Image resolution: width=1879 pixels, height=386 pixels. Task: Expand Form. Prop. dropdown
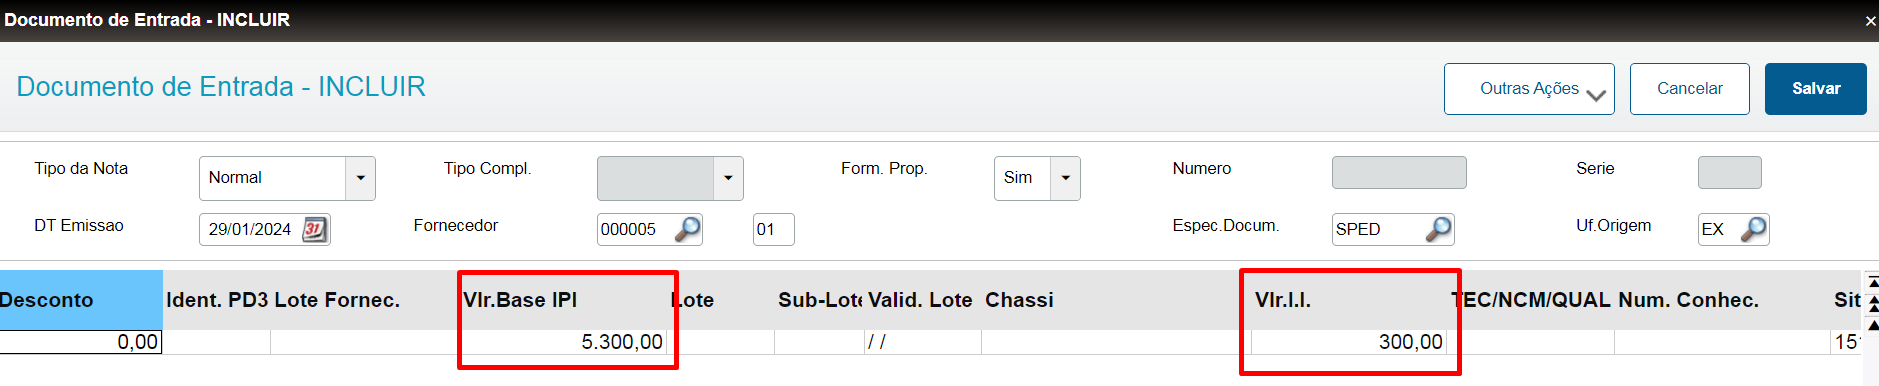[x=1065, y=178]
